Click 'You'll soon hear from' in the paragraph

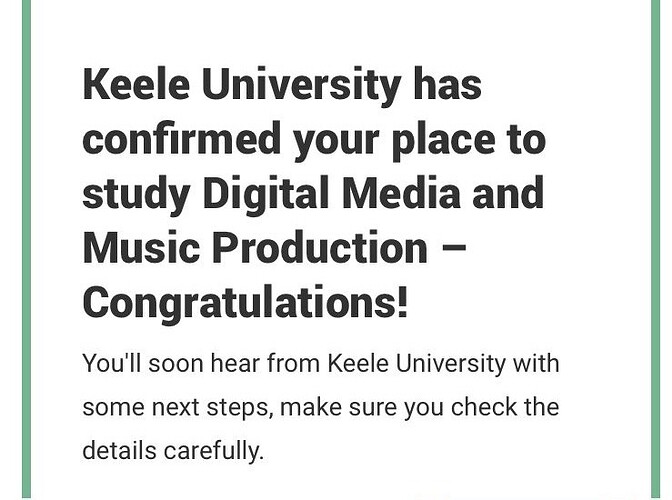point(201,363)
